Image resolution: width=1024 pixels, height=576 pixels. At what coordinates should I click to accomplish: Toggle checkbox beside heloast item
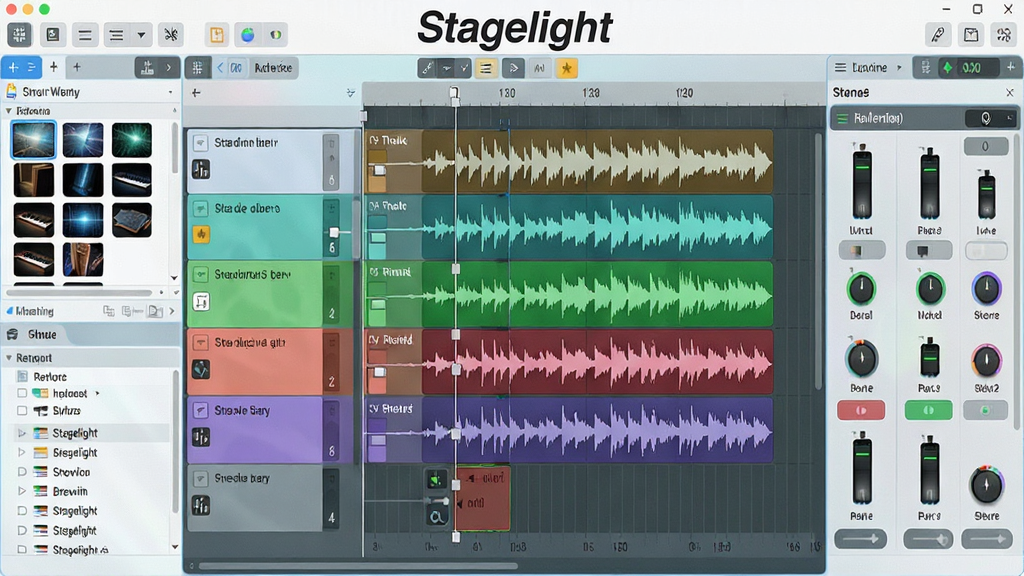(x=22, y=393)
